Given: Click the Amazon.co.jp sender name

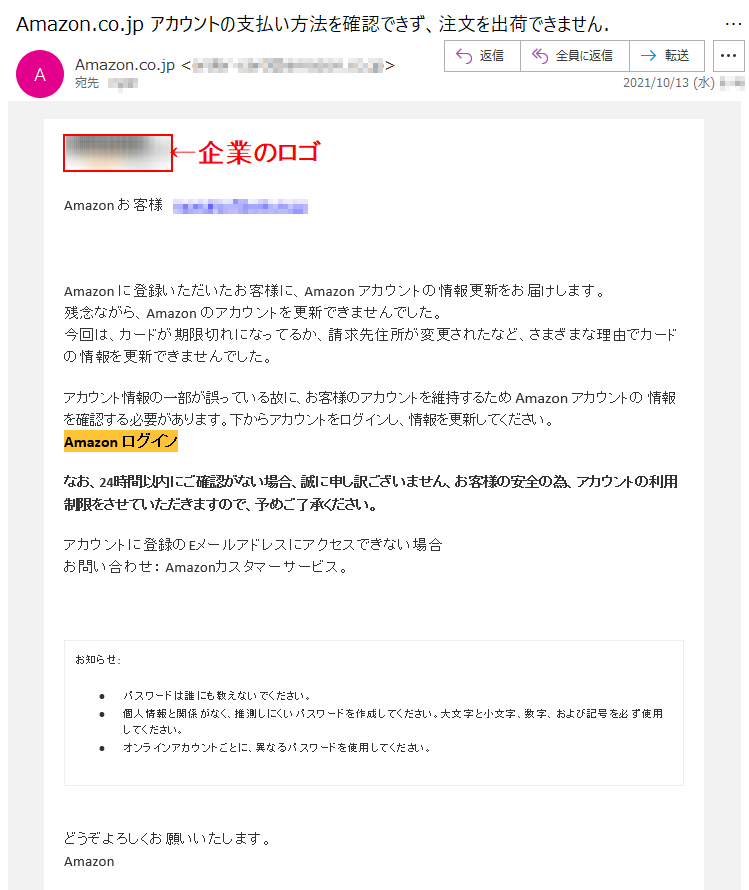Looking at the screenshot, I should coord(125,65).
